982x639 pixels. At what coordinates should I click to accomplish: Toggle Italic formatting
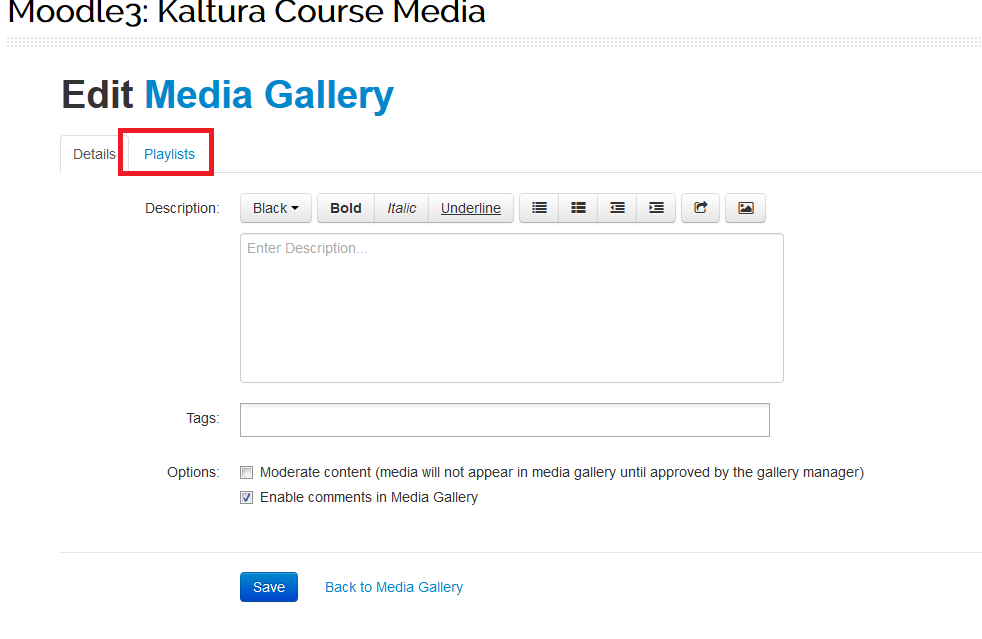[x=401, y=208]
